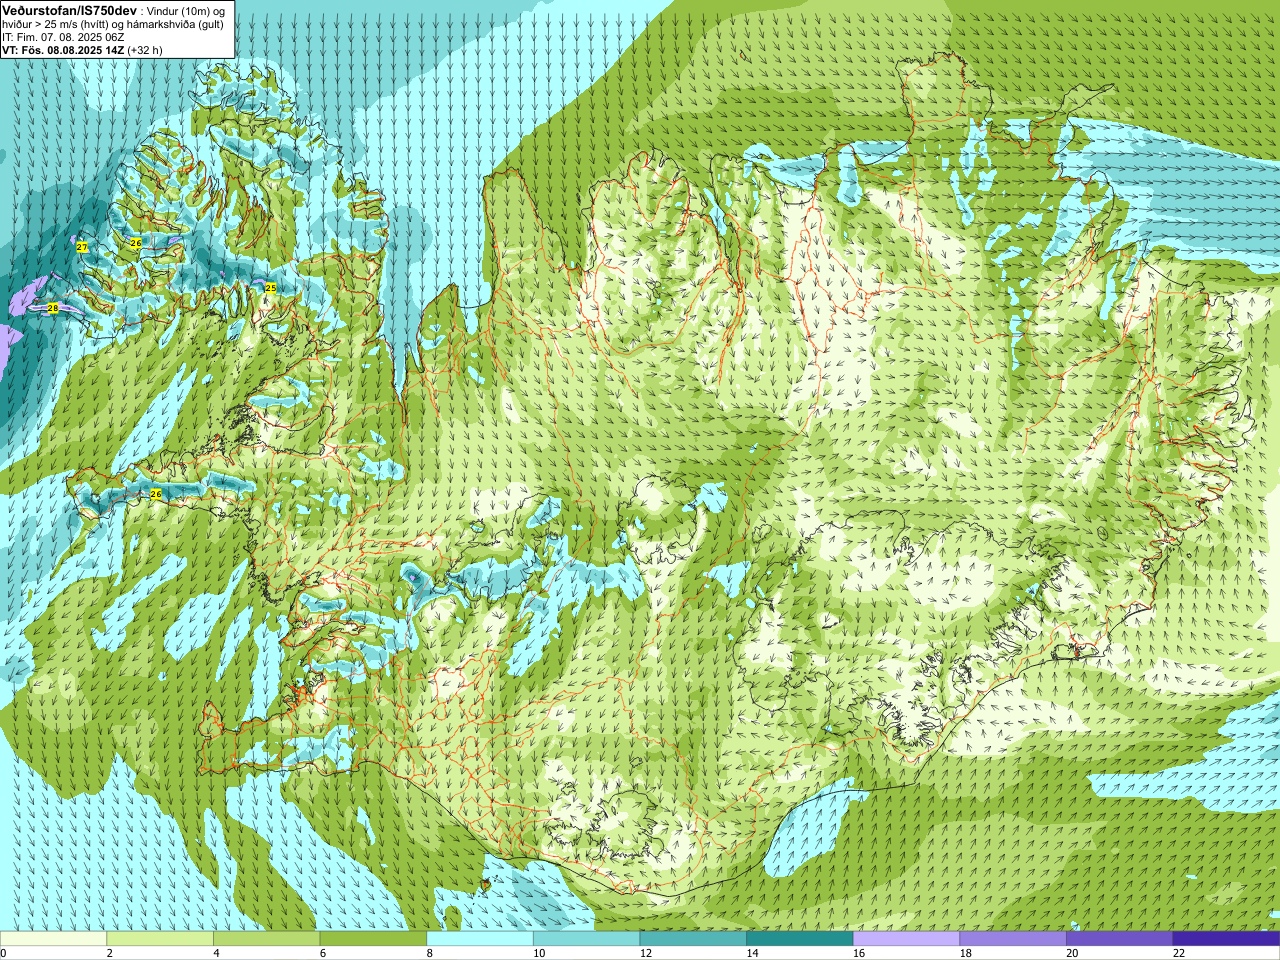
Task: Click the legend value 16
Action: pos(859,953)
